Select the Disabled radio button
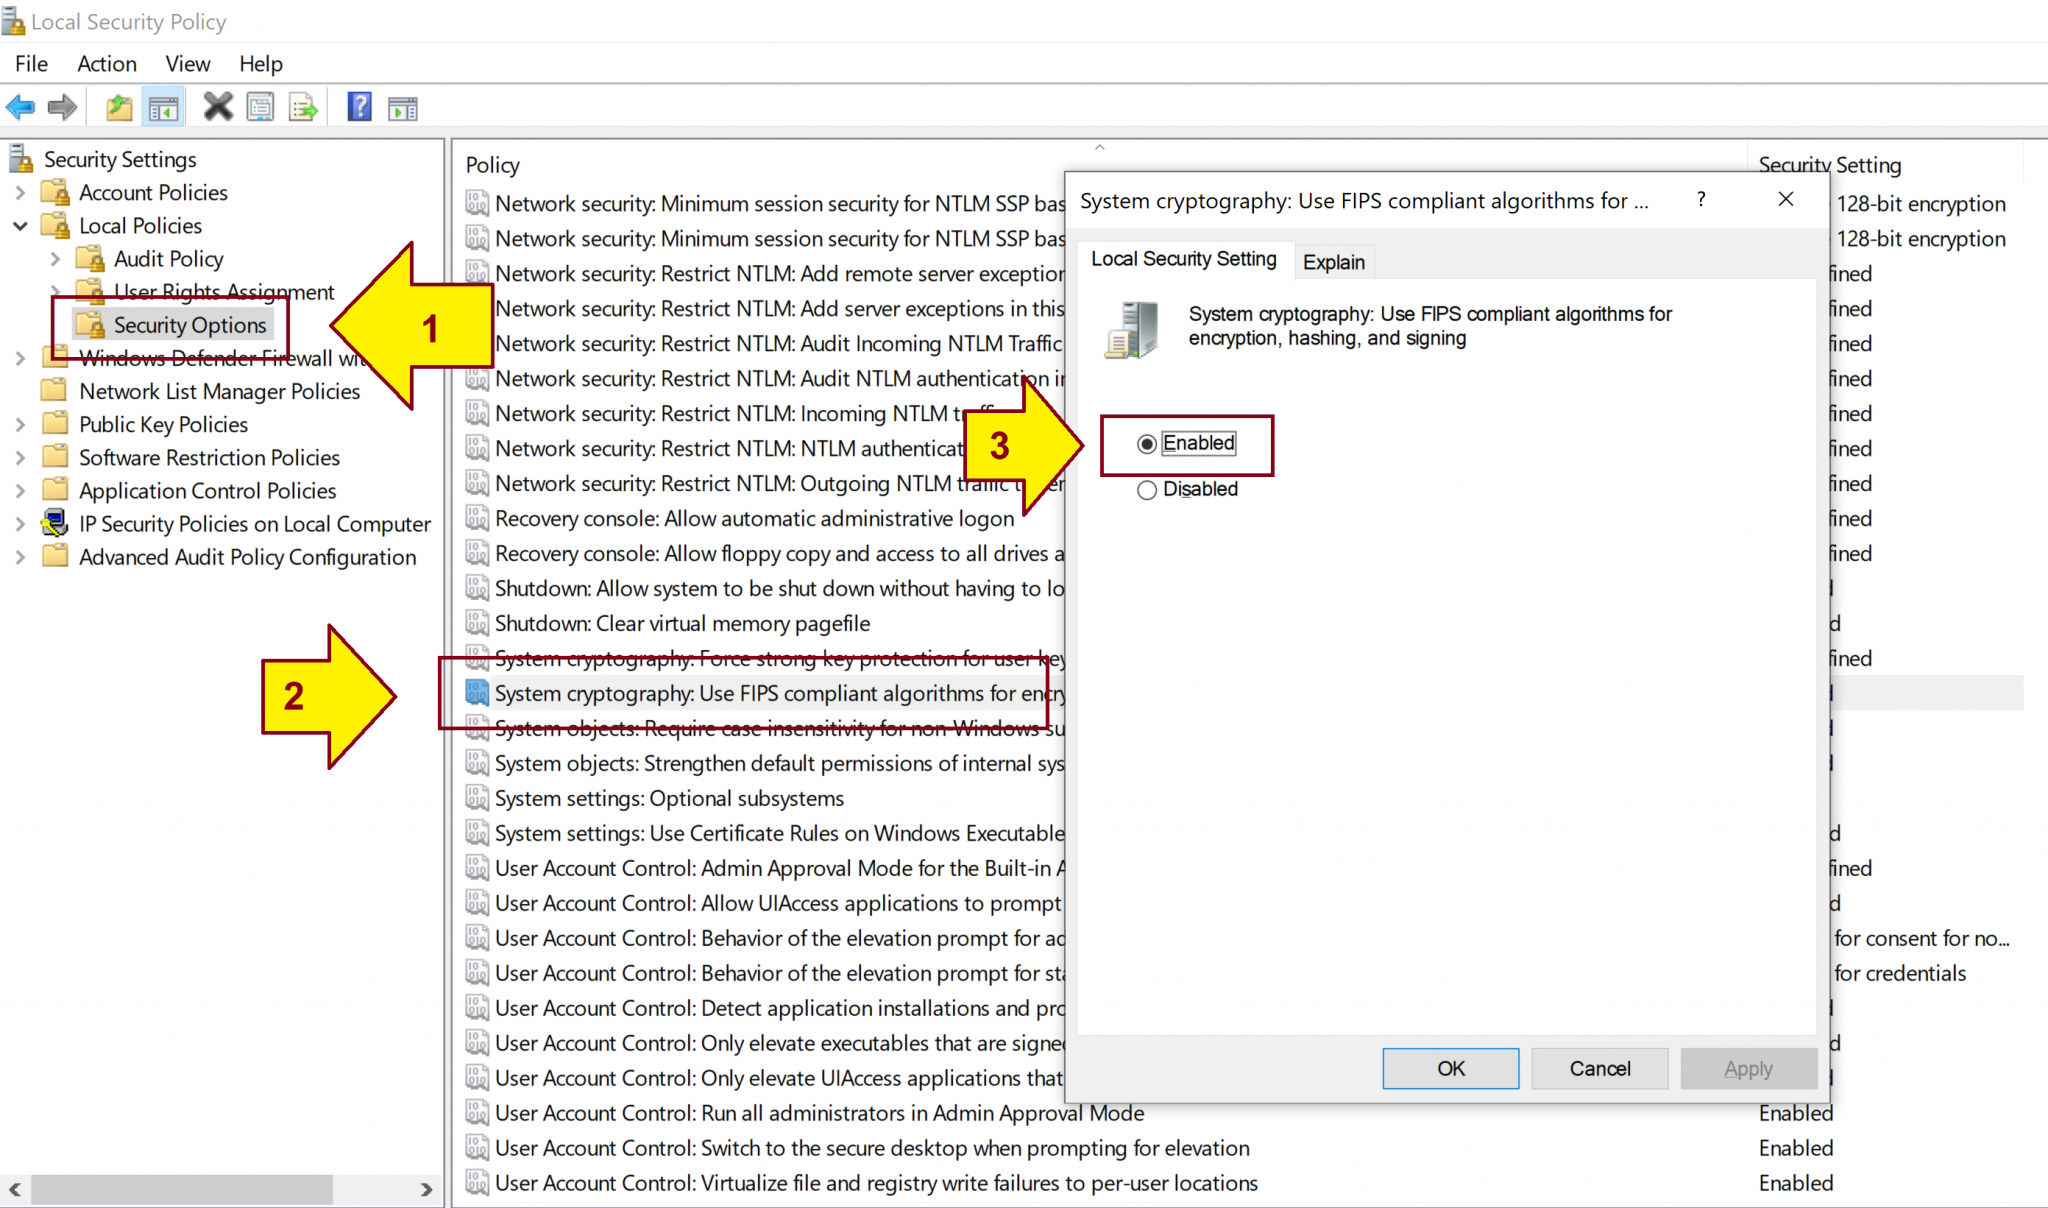Image resolution: width=2048 pixels, height=1208 pixels. point(1147,490)
